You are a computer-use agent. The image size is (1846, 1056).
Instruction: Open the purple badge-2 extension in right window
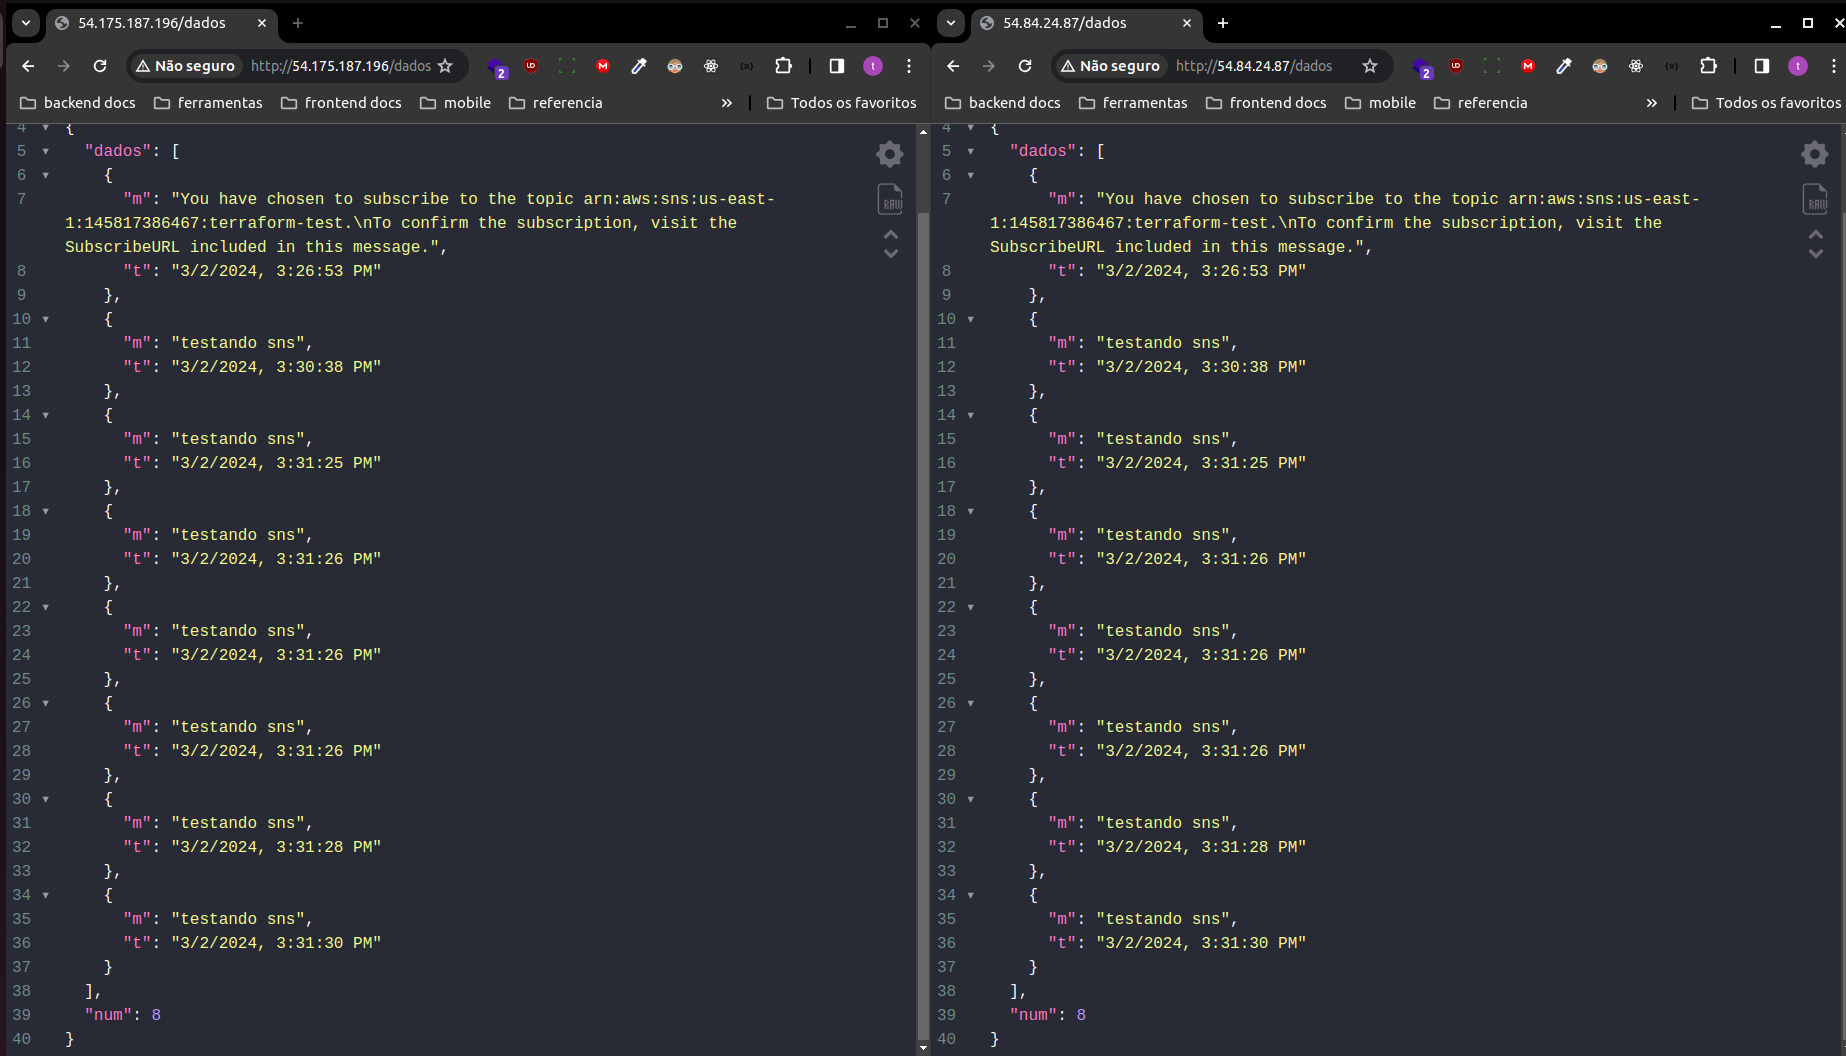click(1422, 68)
